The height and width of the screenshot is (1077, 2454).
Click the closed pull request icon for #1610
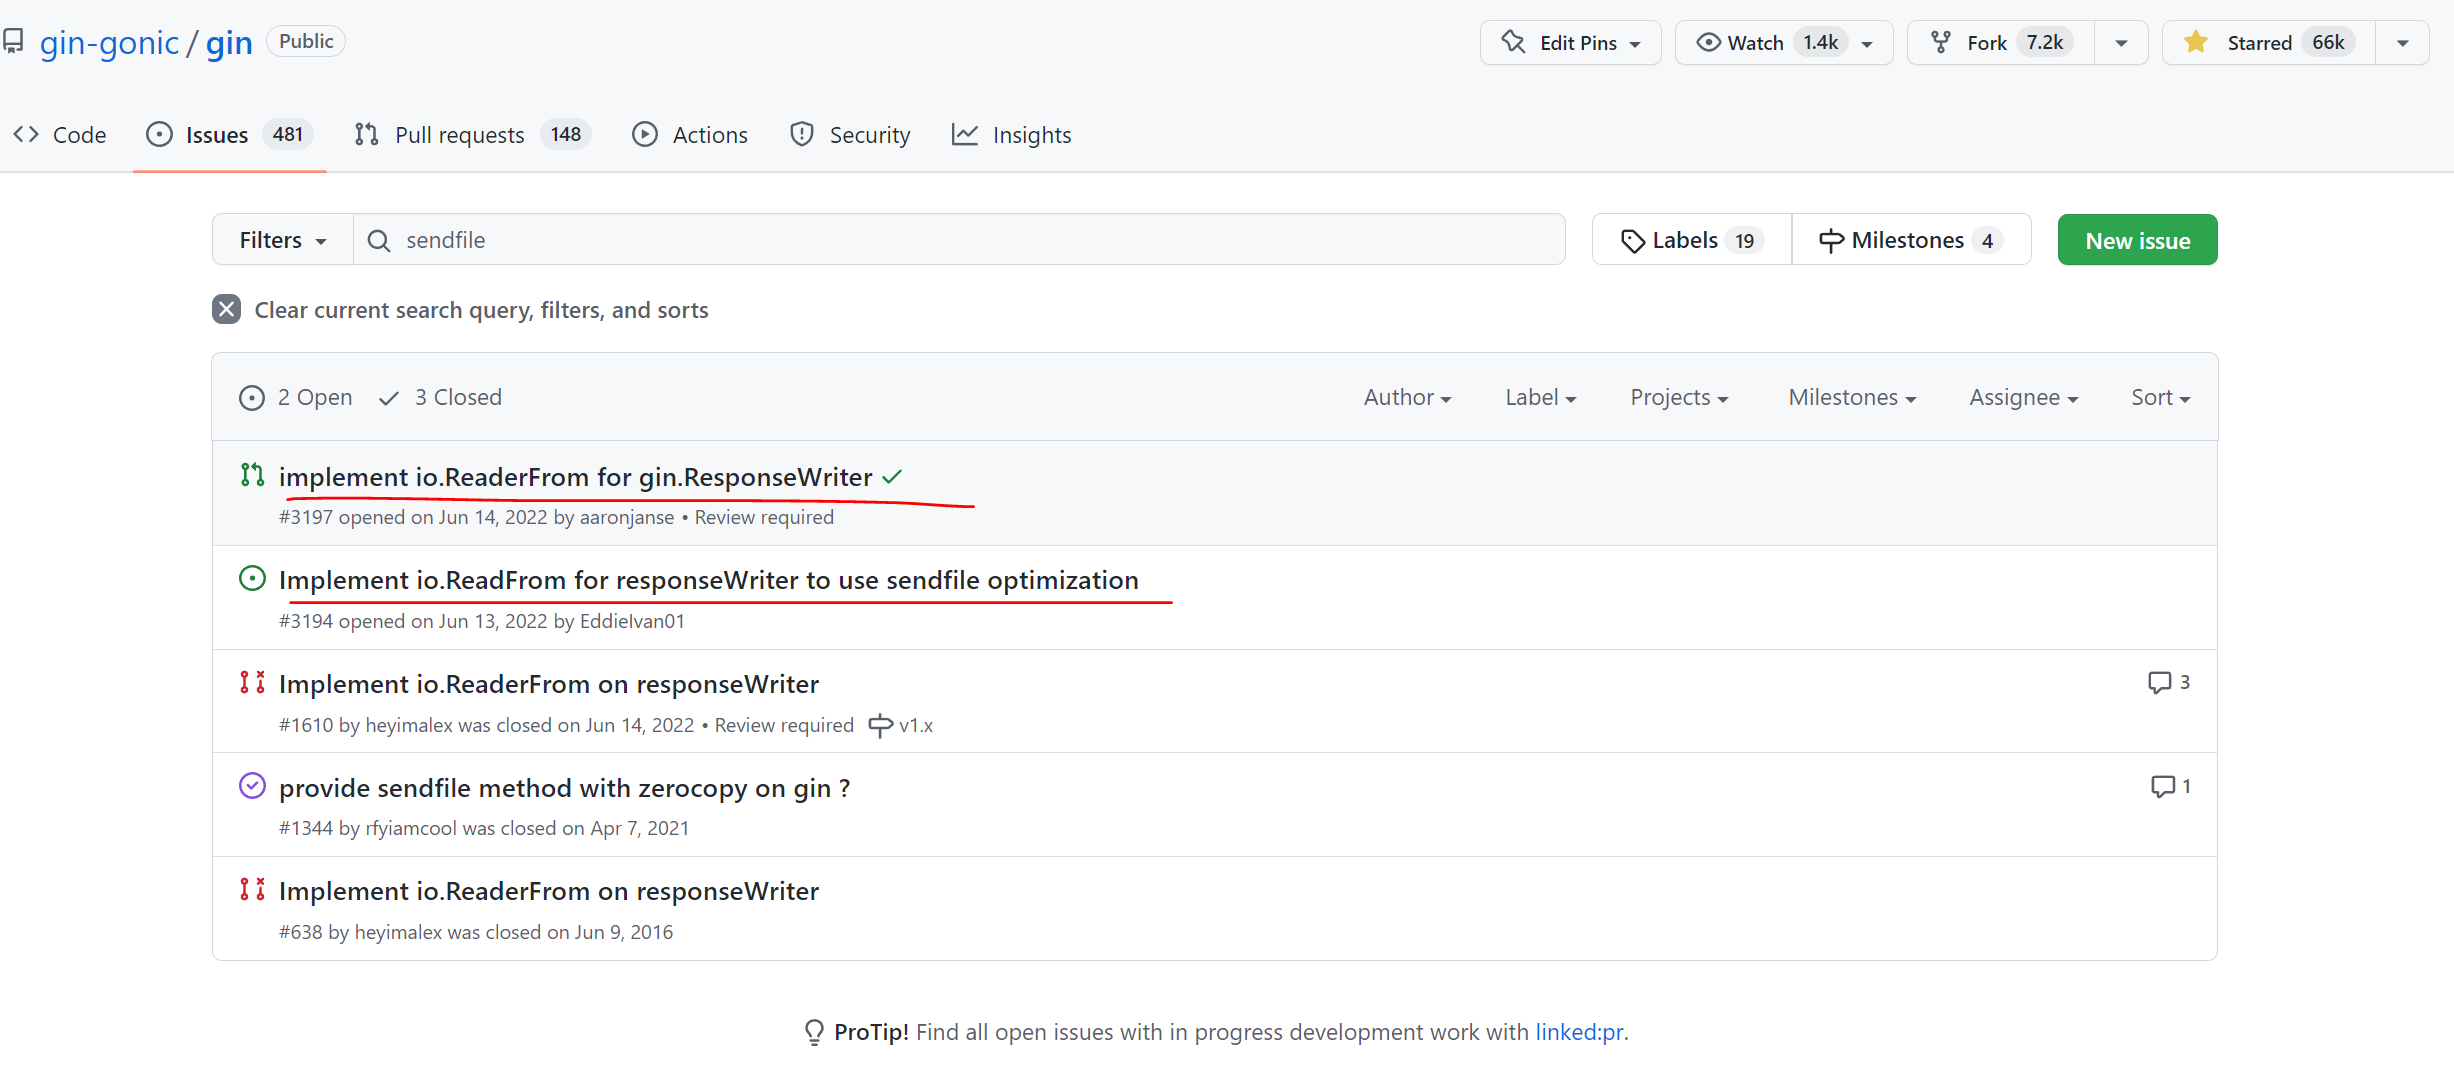[x=252, y=682]
